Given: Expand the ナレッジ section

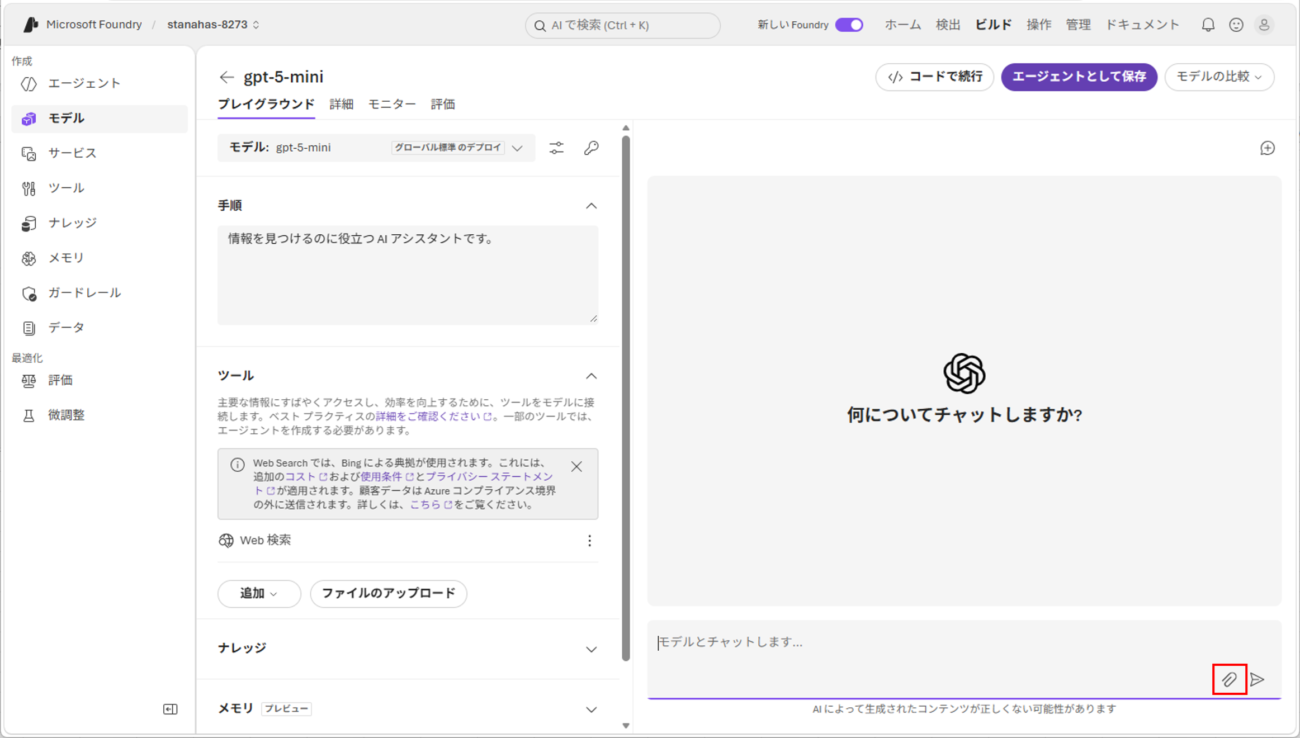Looking at the screenshot, I should pos(591,649).
